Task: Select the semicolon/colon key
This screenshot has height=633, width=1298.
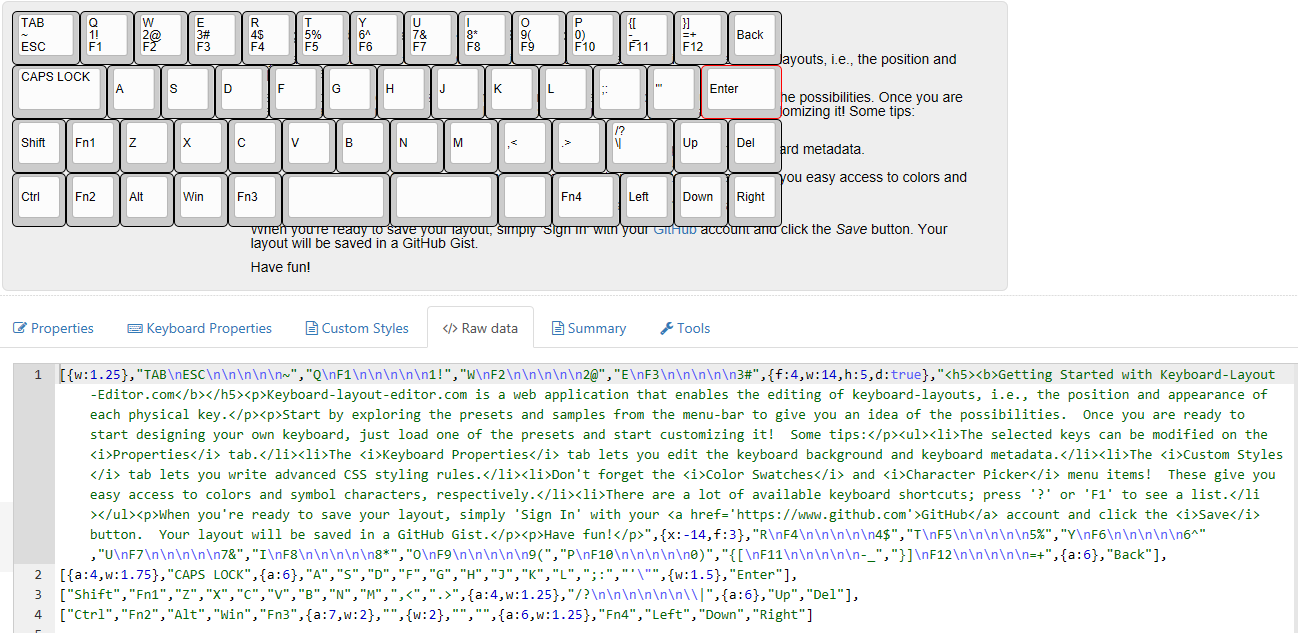Action: (x=620, y=92)
